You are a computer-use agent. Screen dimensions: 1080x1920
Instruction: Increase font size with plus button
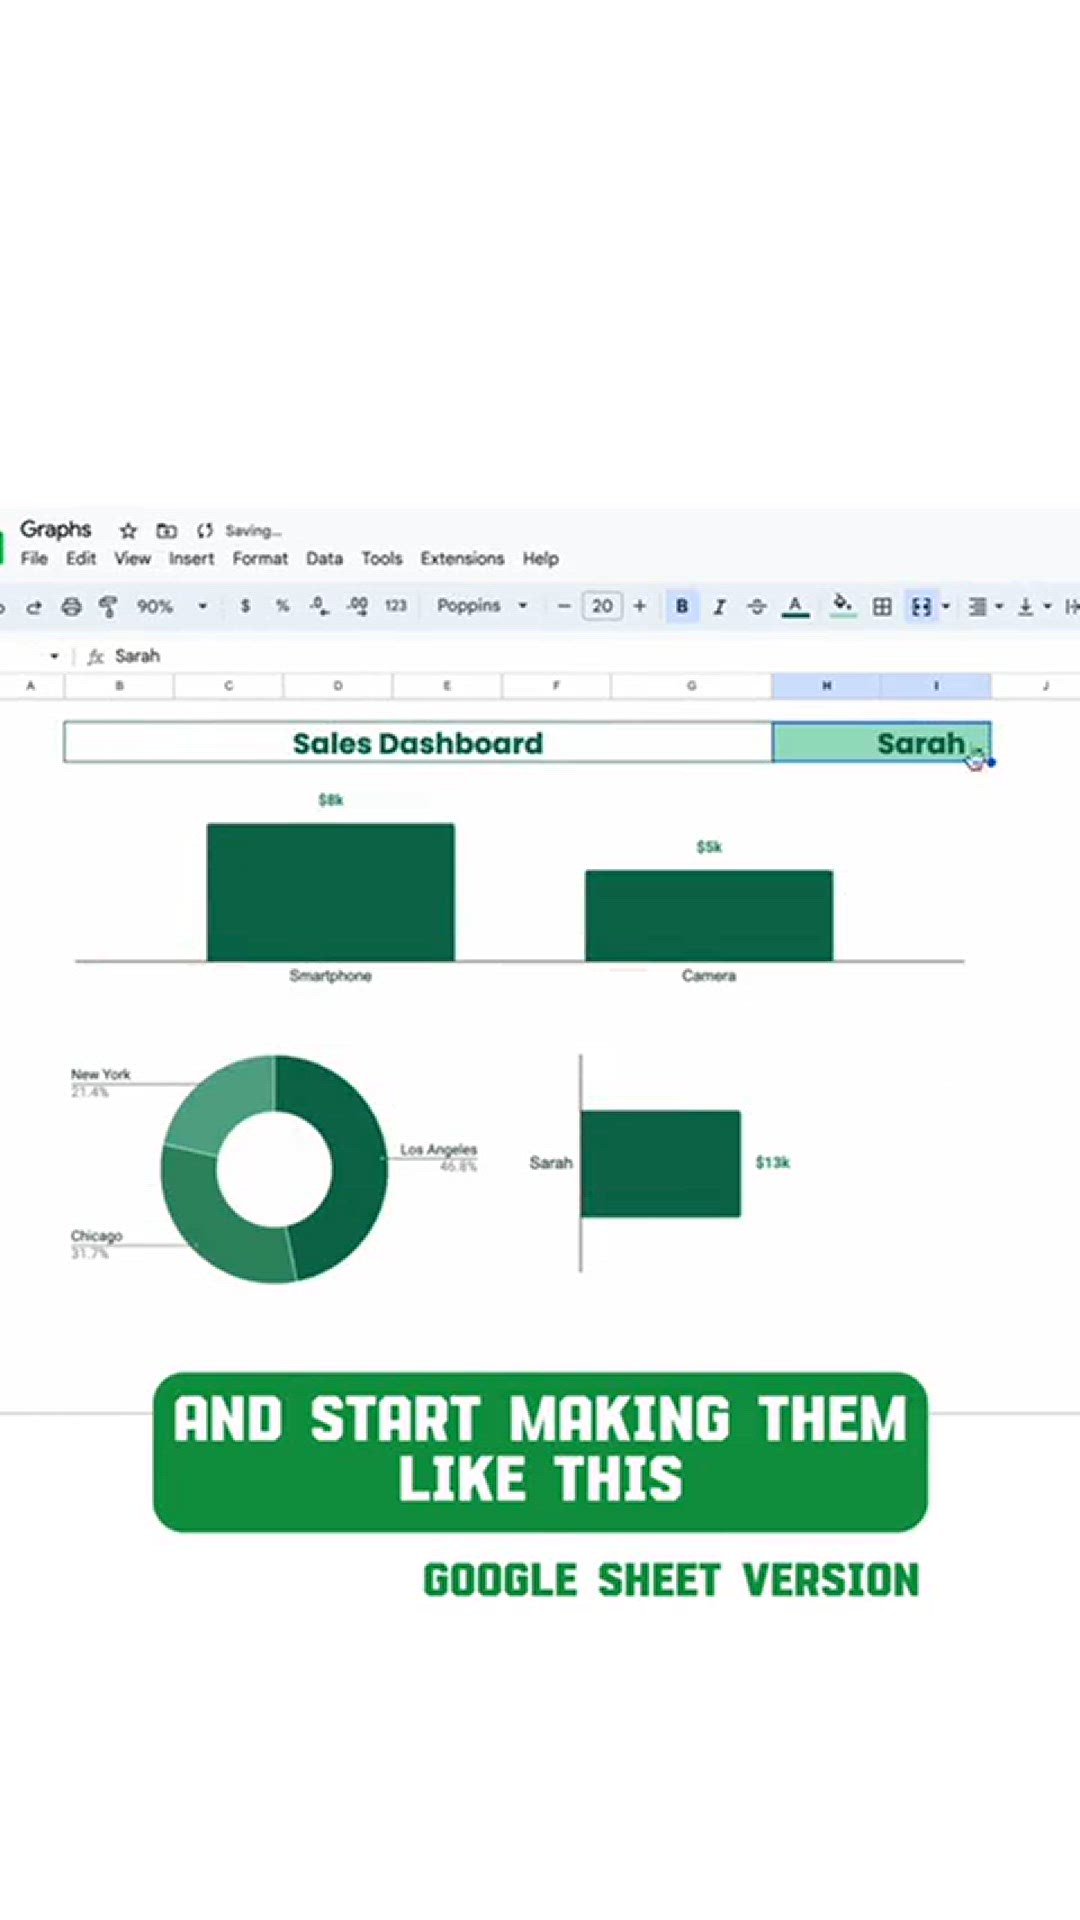coord(640,606)
